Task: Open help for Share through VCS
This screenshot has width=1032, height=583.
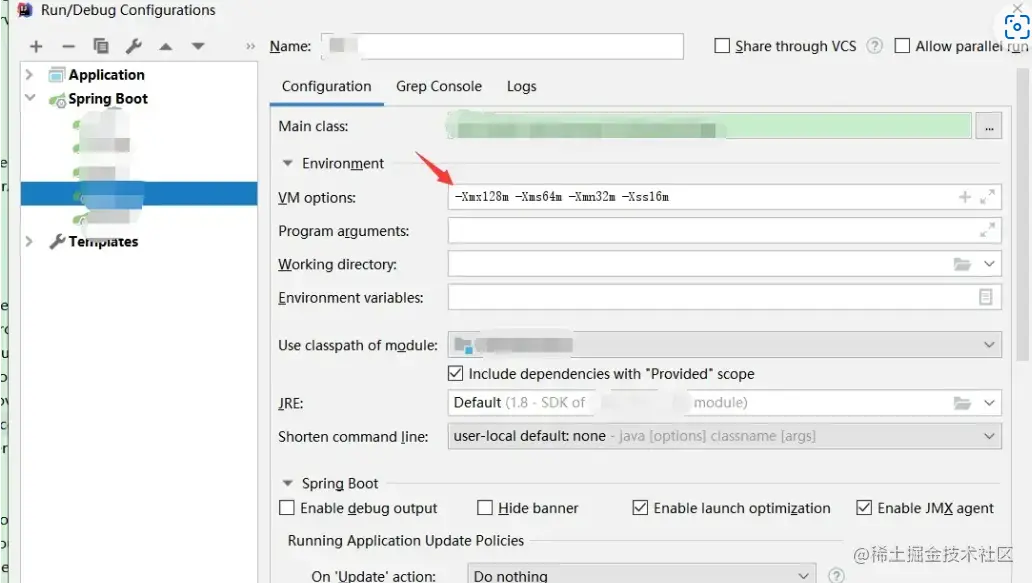Action: (x=874, y=46)
